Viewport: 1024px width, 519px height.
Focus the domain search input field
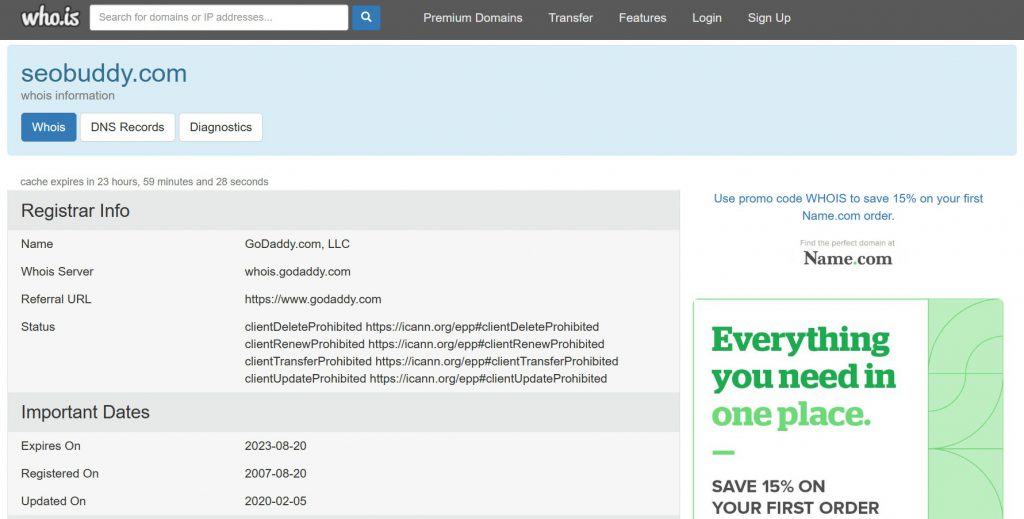pos(219,18)
